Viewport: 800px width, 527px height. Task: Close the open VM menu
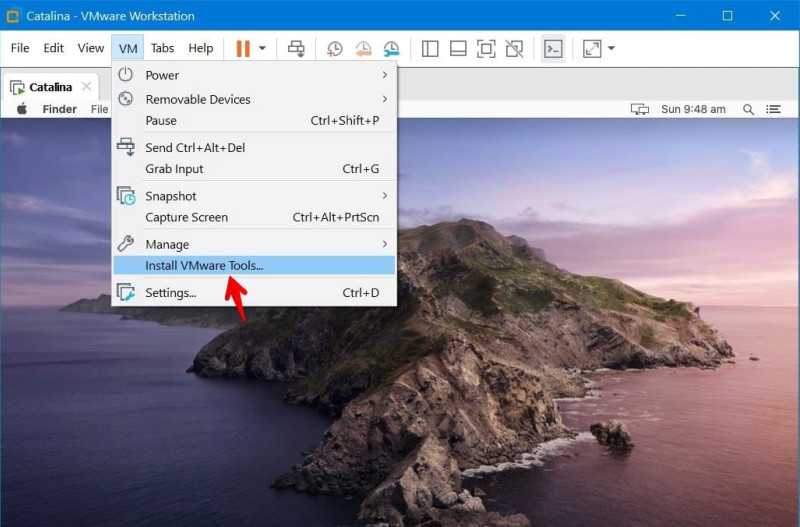(128, 48)
